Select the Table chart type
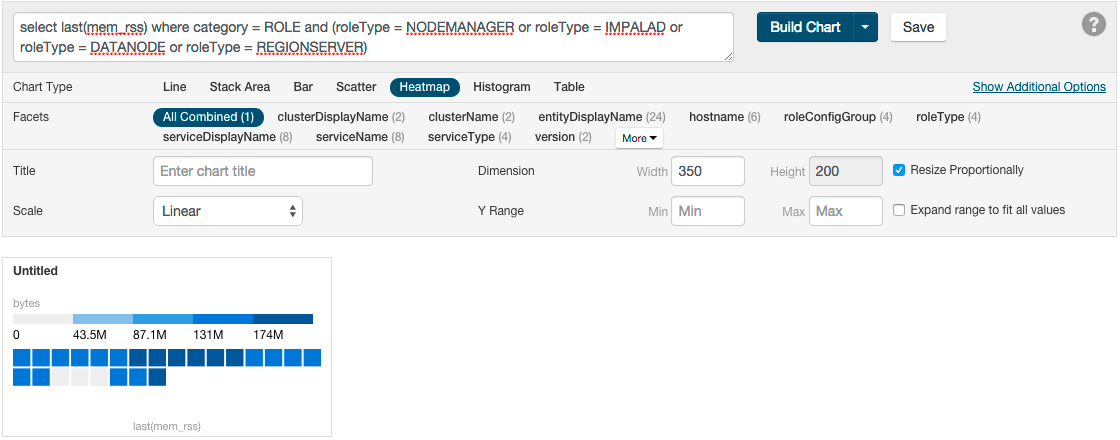 pyautogui.click(x=569, y=87)
